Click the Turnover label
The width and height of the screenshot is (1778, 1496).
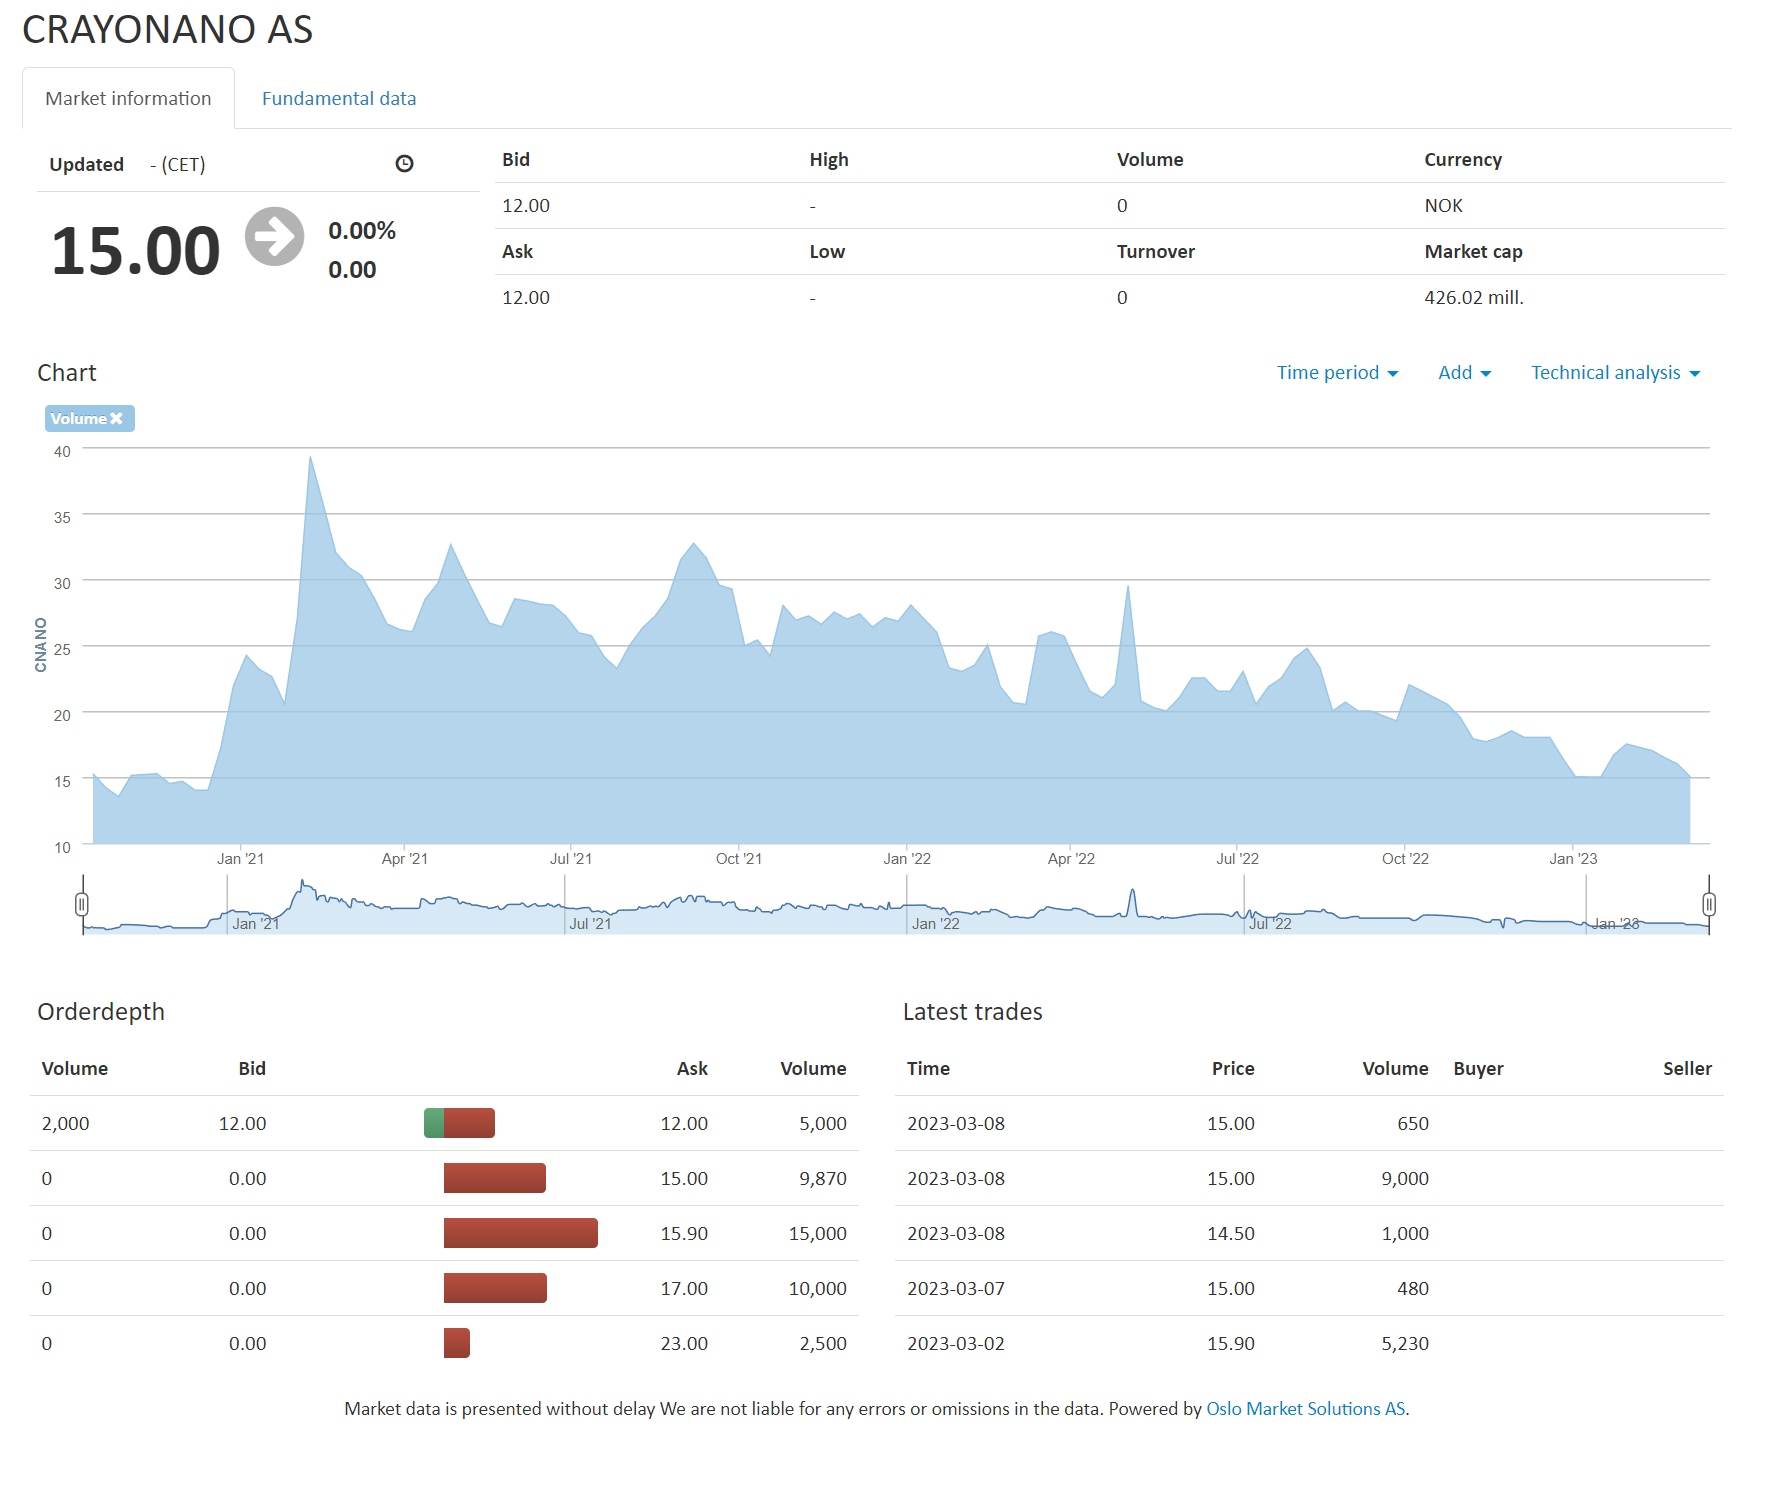point(1156,251)
